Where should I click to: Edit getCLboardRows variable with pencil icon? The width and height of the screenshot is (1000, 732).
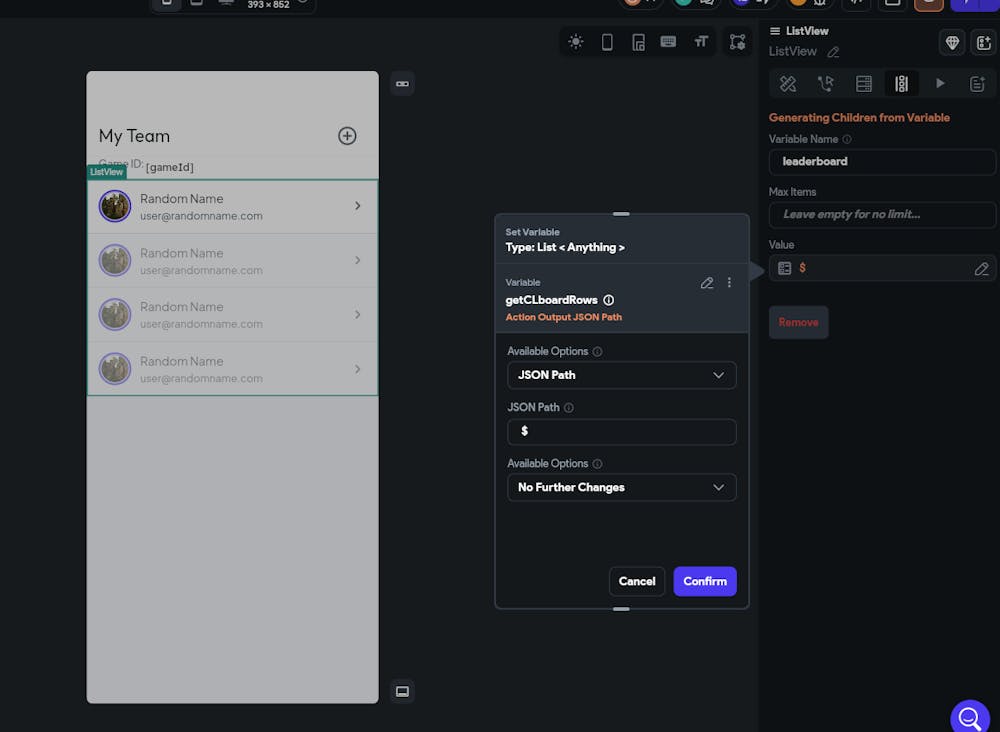pyautogui.click(x=707, y=283)
